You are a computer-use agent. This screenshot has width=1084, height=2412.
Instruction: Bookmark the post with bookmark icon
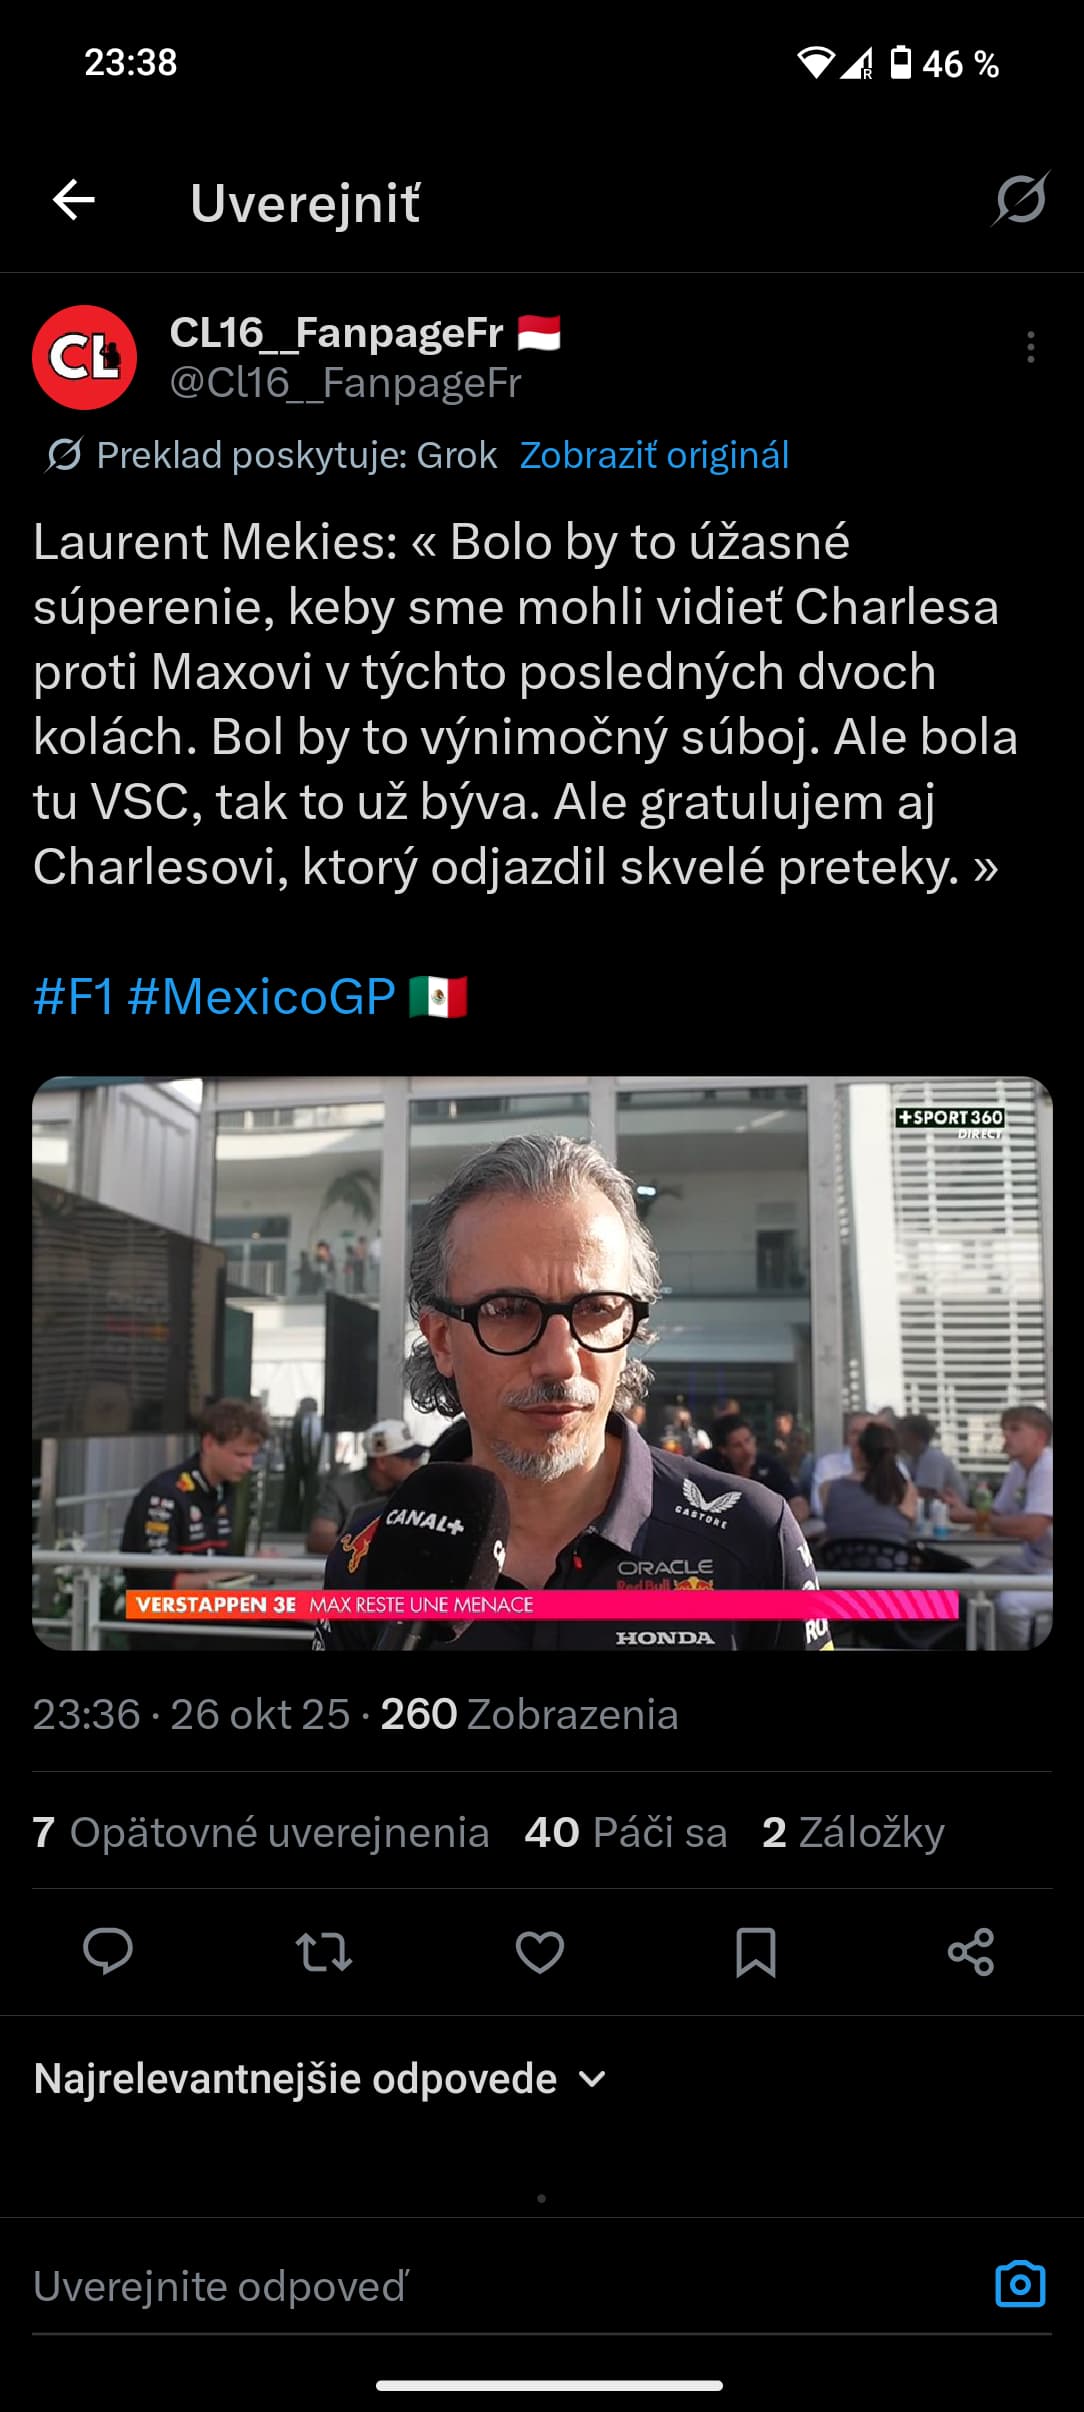[x=756, y=1951]
